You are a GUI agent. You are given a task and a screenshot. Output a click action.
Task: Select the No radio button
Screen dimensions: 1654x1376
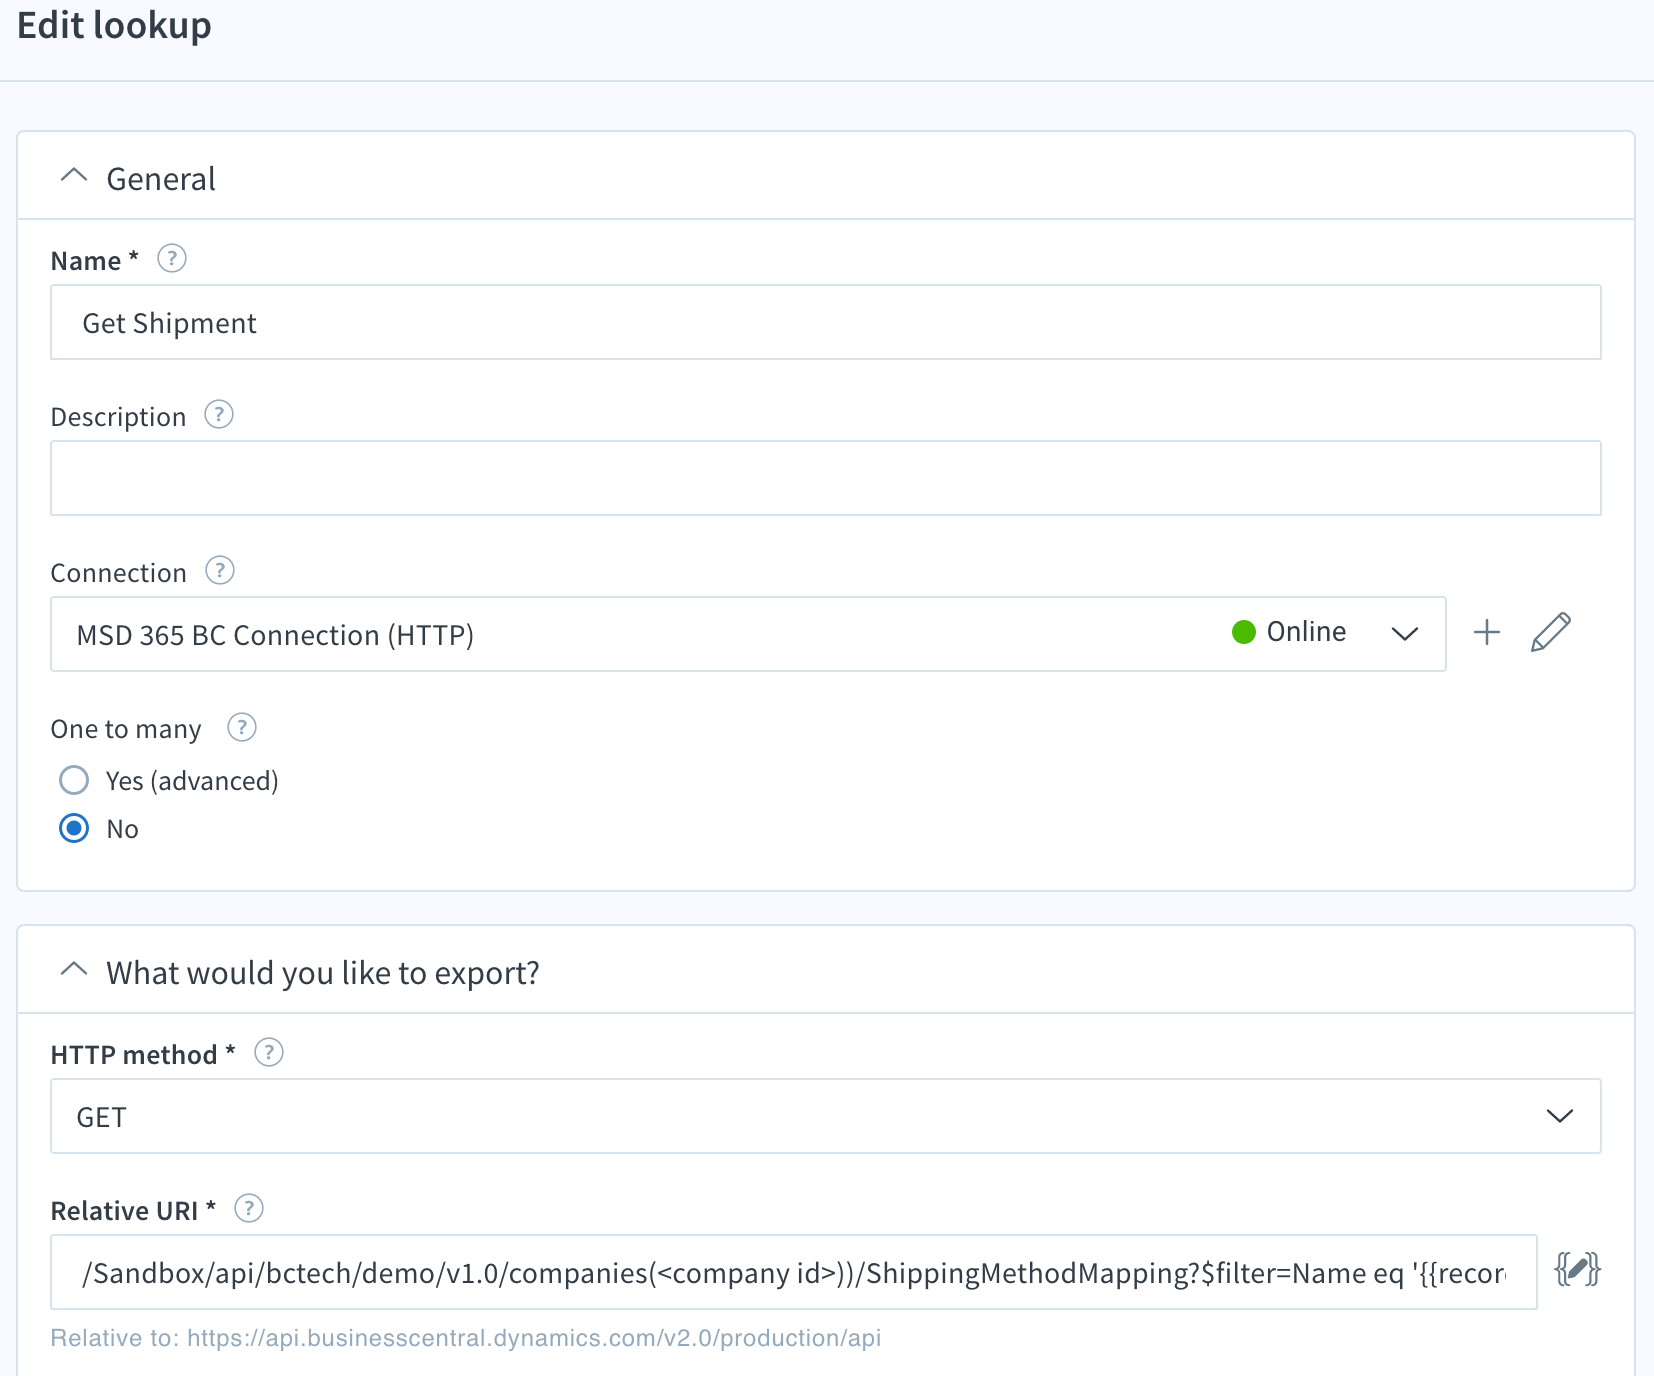(73, 828)
